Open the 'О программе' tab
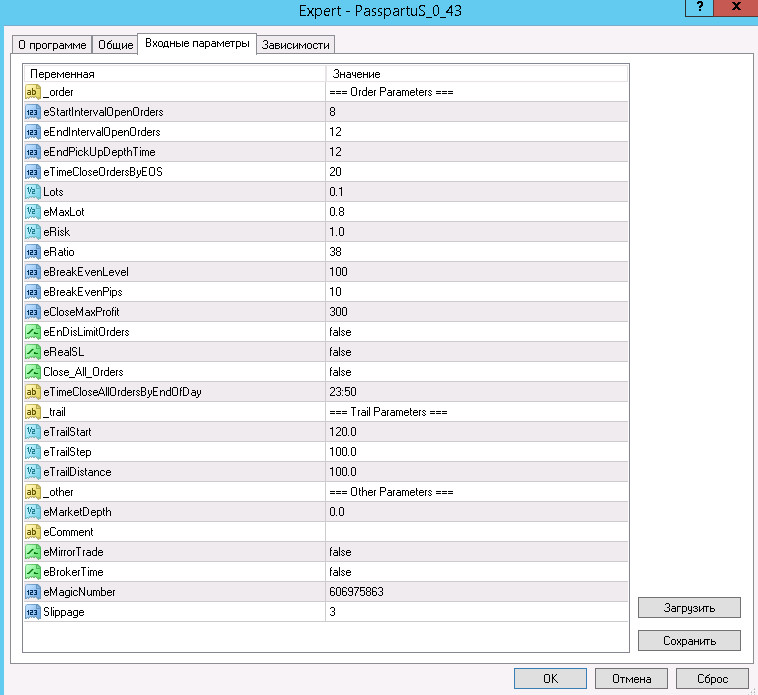This screenshot has height=695, width=758. (x=52, y=45)
